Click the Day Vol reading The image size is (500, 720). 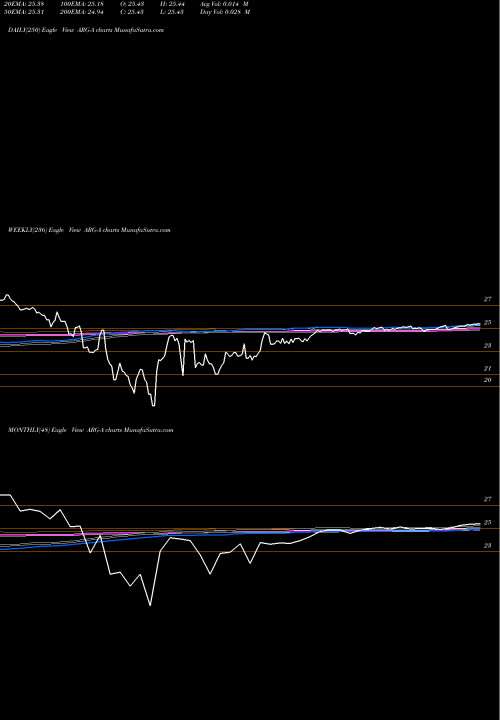(x=225, y=12)
